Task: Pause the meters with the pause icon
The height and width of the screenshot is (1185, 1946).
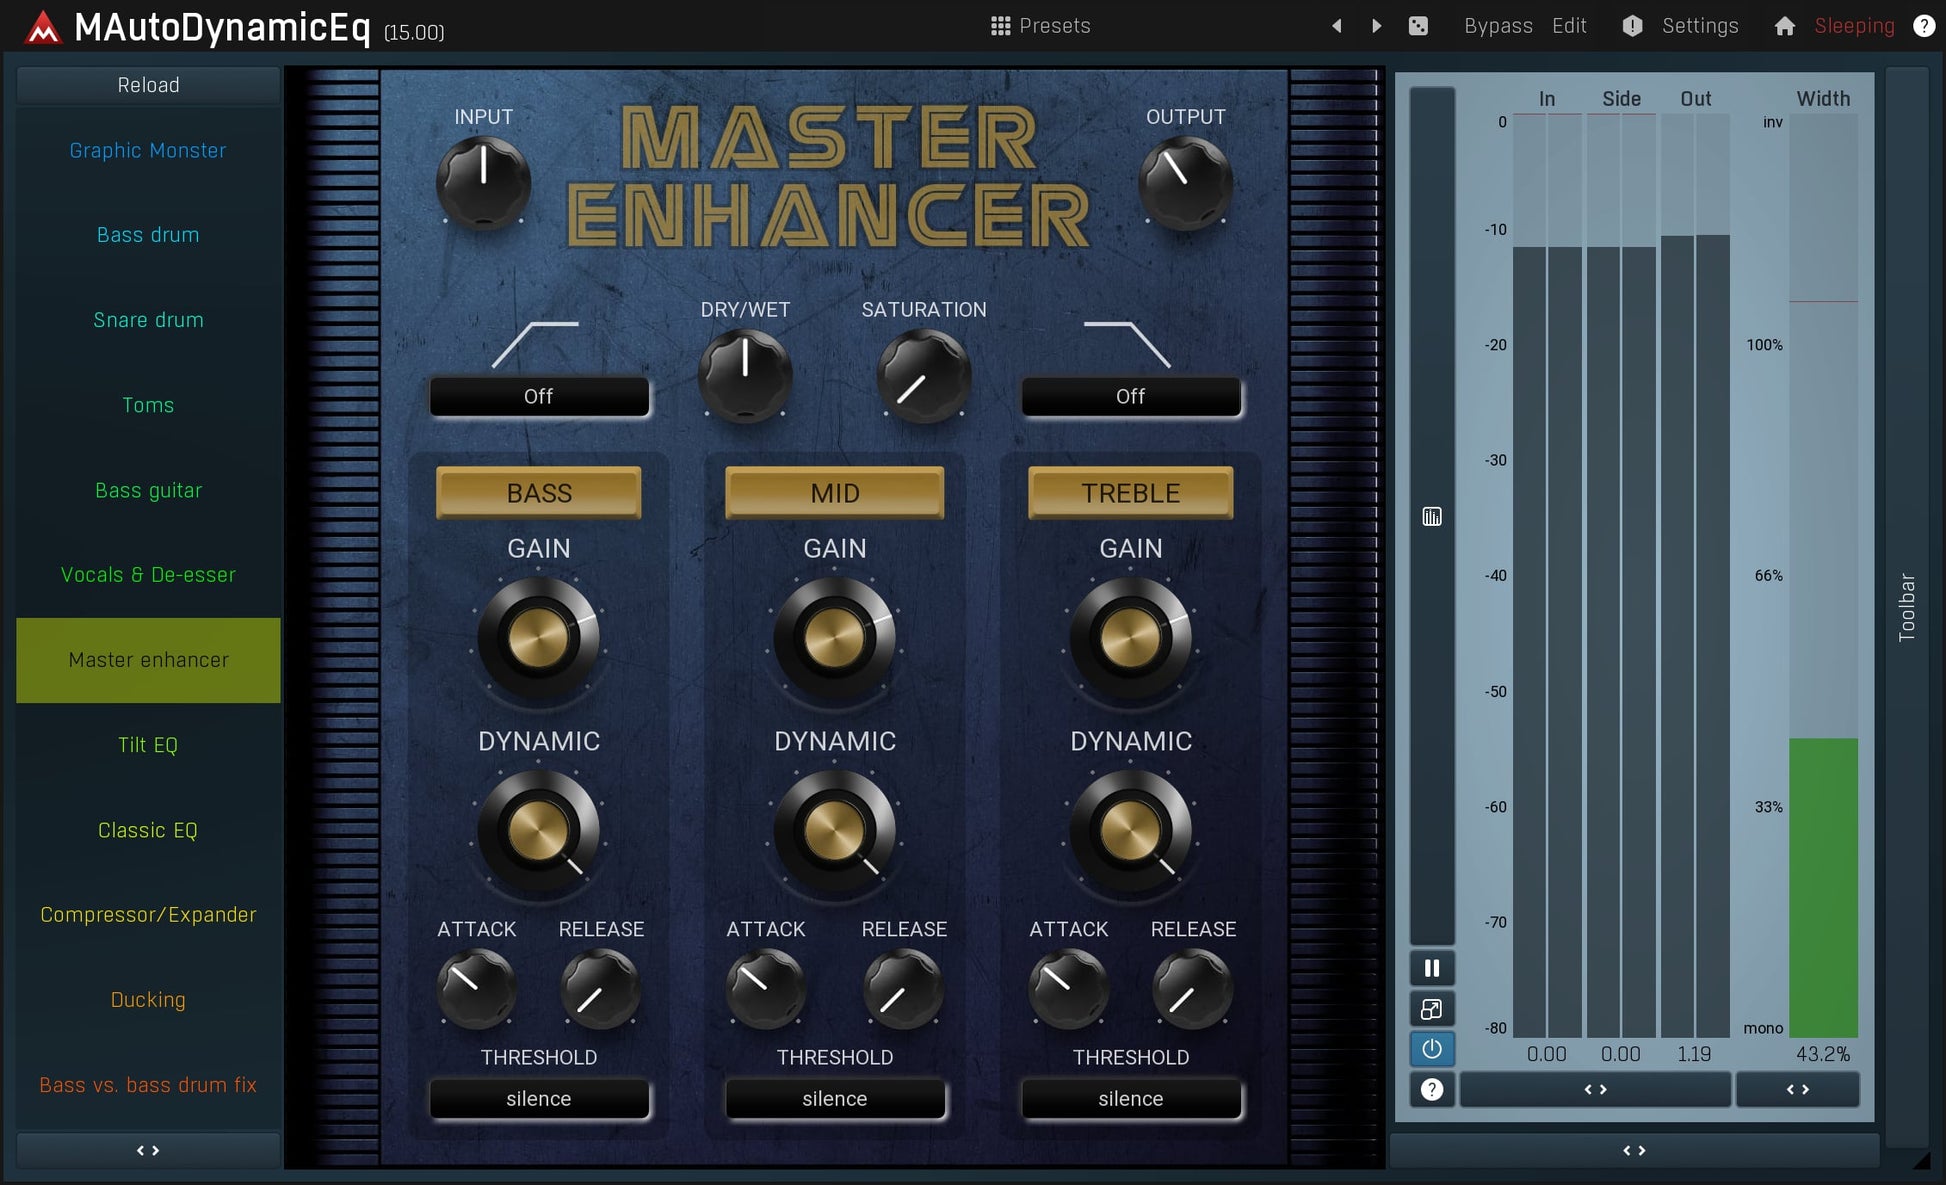Action: pyautogui.click(x=1432, y=968)
